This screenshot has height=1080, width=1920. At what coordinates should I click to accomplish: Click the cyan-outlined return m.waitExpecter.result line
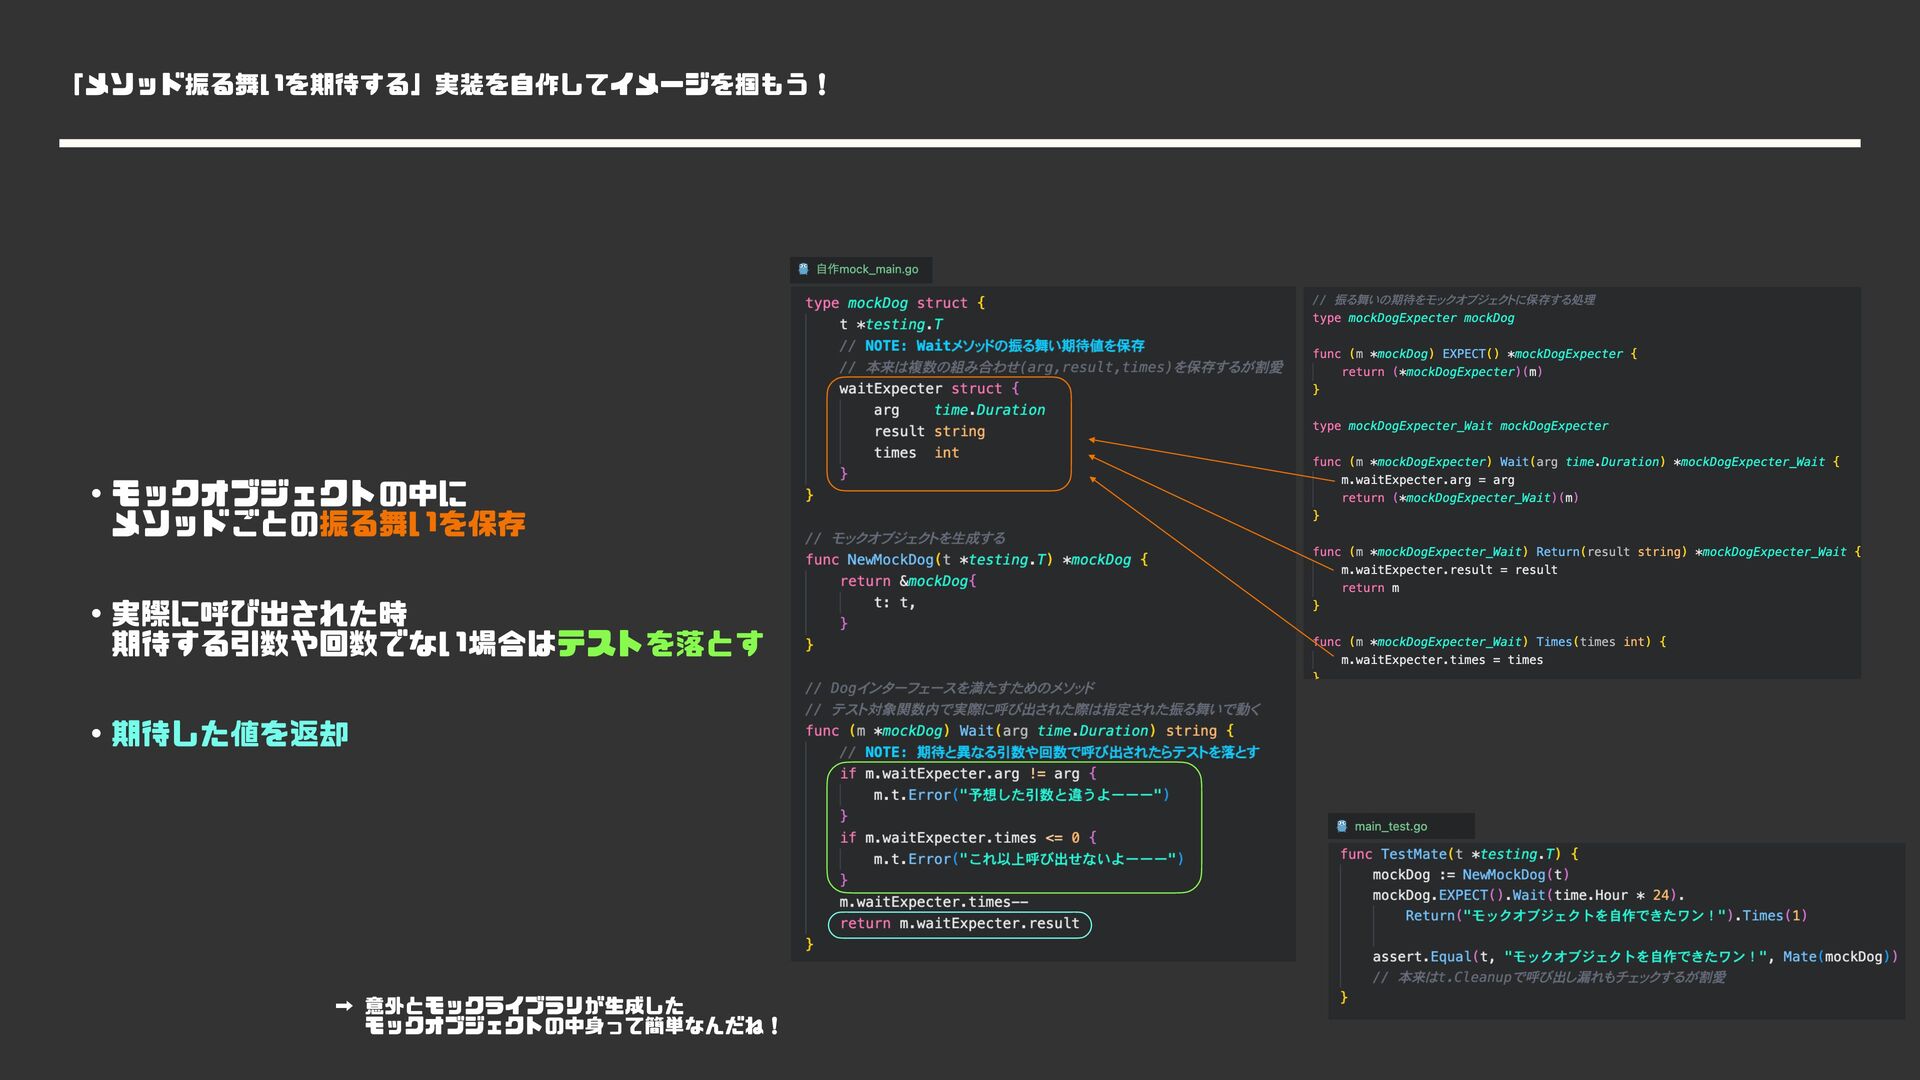(959, 924)
